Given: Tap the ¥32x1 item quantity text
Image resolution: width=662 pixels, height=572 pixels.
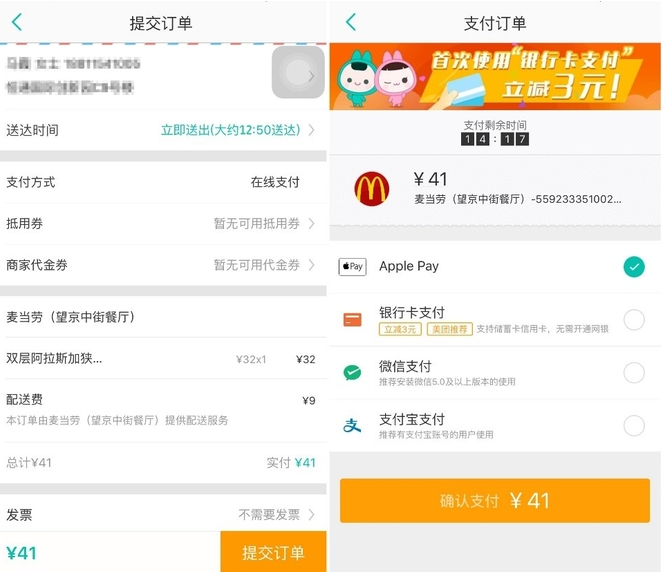Looking at the screenshot, I should [x=251, y=359].
